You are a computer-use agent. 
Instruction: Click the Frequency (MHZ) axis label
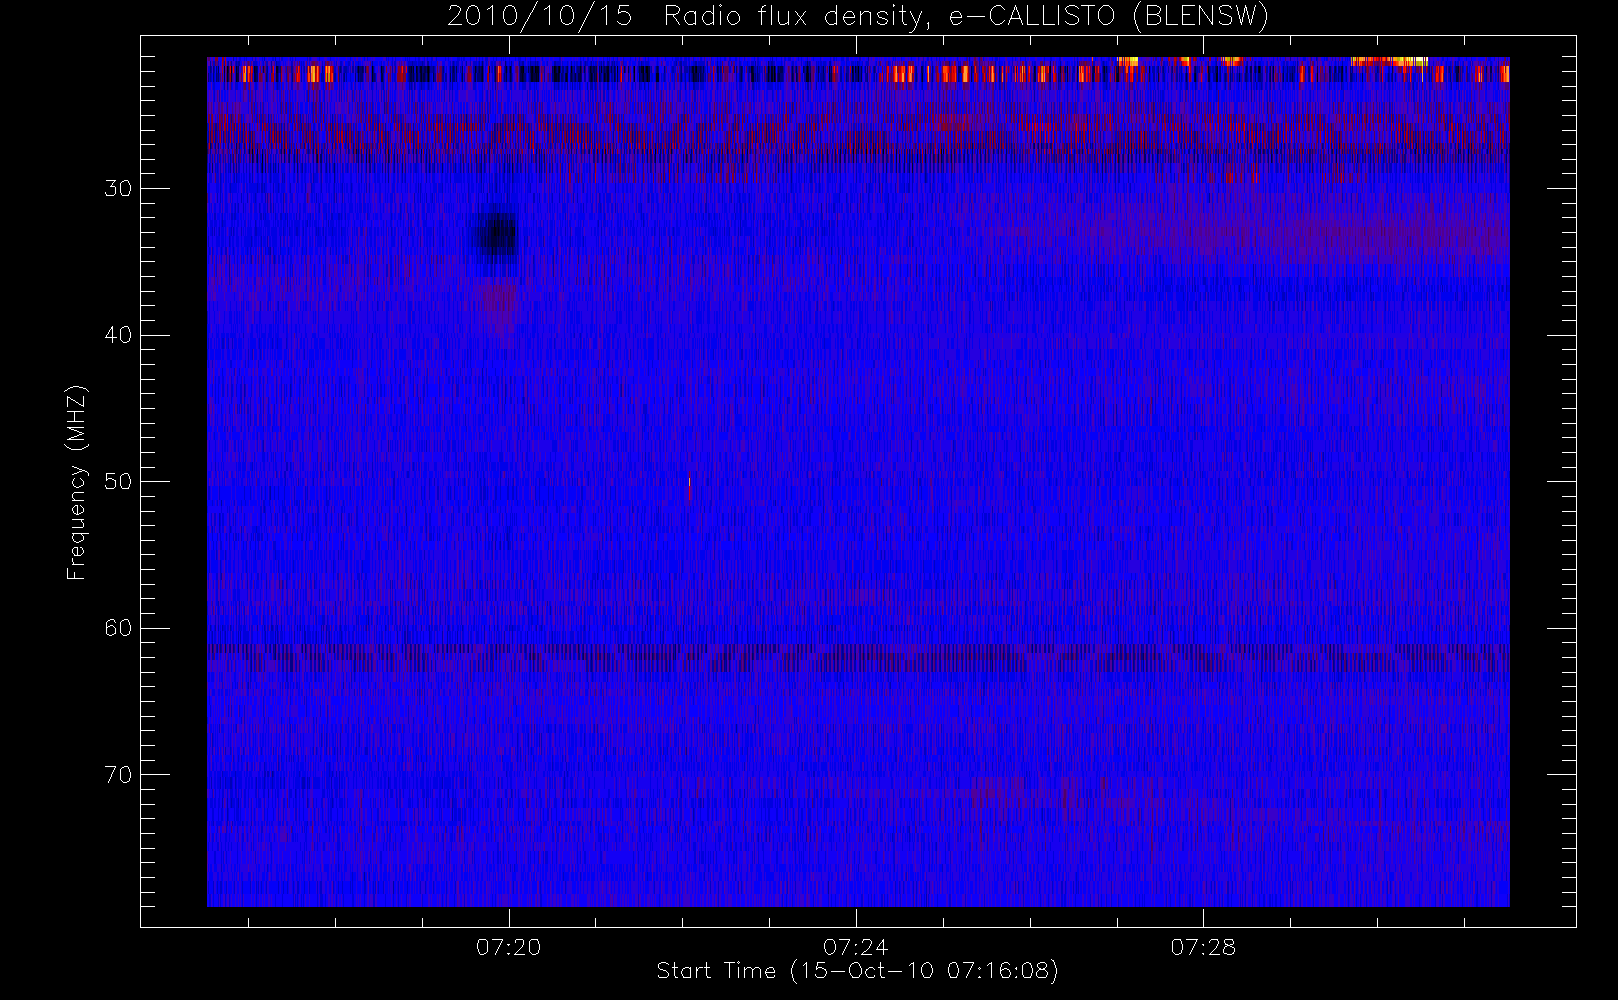click(77, 482)
